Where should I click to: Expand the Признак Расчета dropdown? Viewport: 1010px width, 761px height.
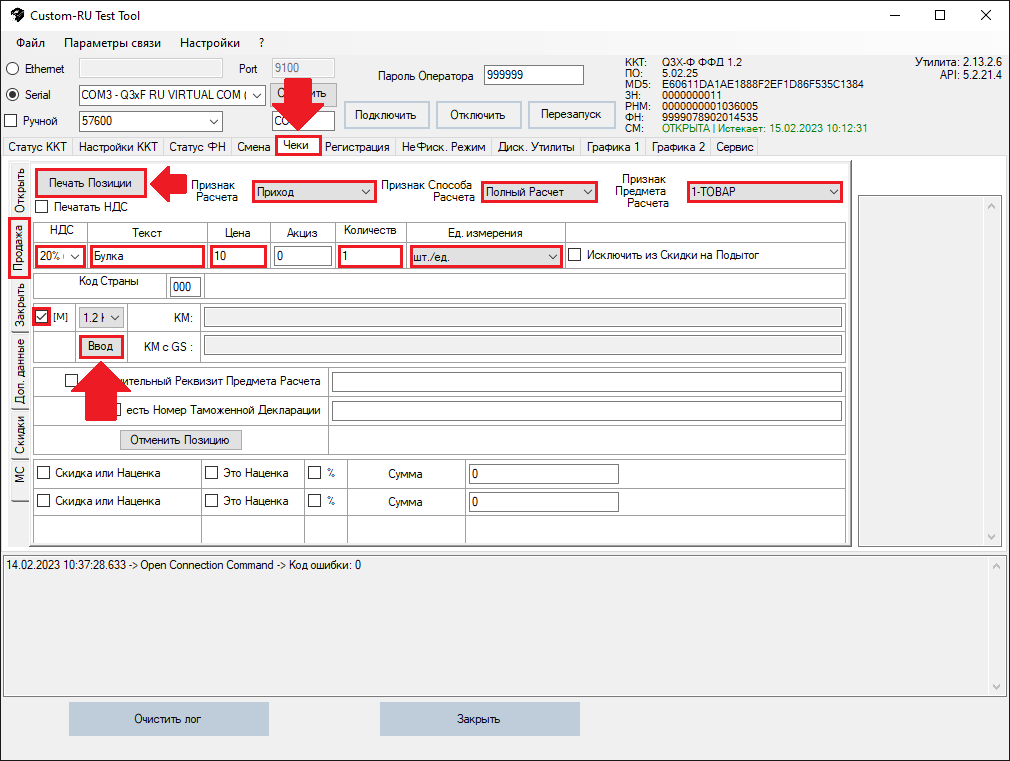pyautogui.click(x=313, y=191)
